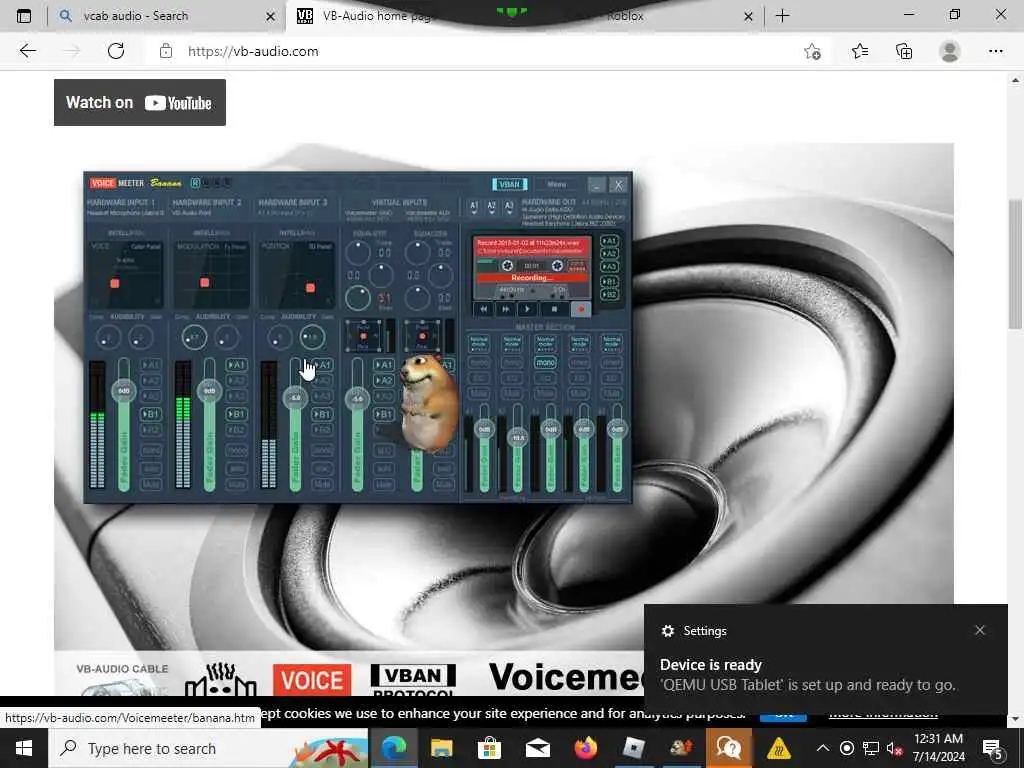
Task: Open the Action Center notifications icon
Action: point(993,748)
